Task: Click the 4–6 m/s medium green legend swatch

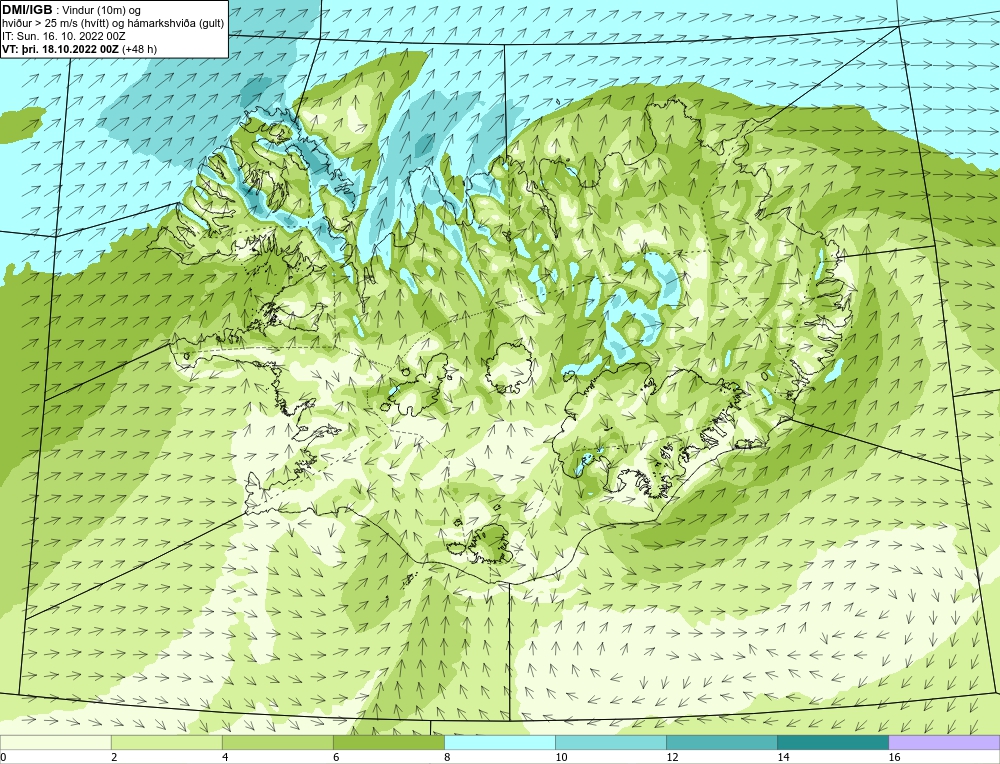Action: click(x=277, y=742)
